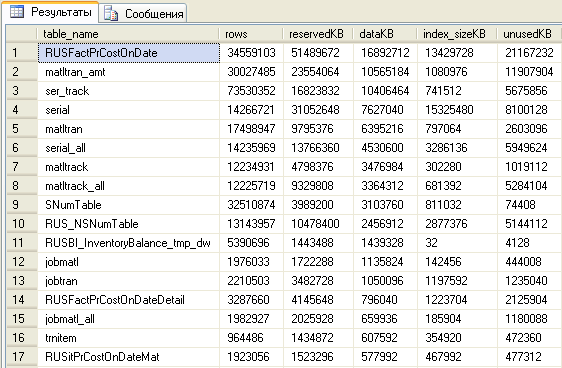The image size is (562, 368).
Task: Select dataKB value 6395216
Action: [385, 129]
